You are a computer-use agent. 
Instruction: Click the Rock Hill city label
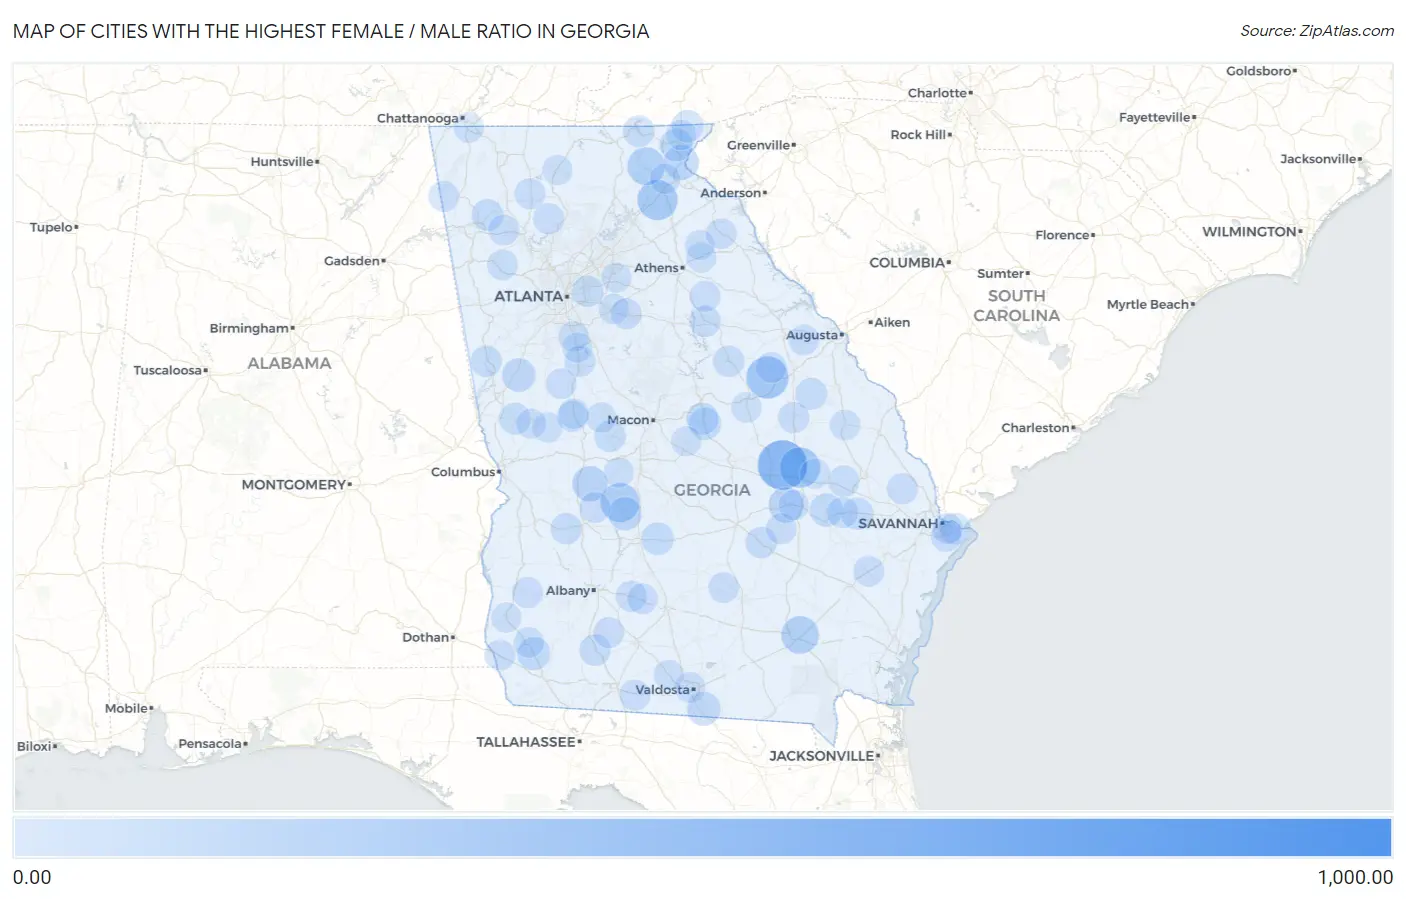(918, 135)
